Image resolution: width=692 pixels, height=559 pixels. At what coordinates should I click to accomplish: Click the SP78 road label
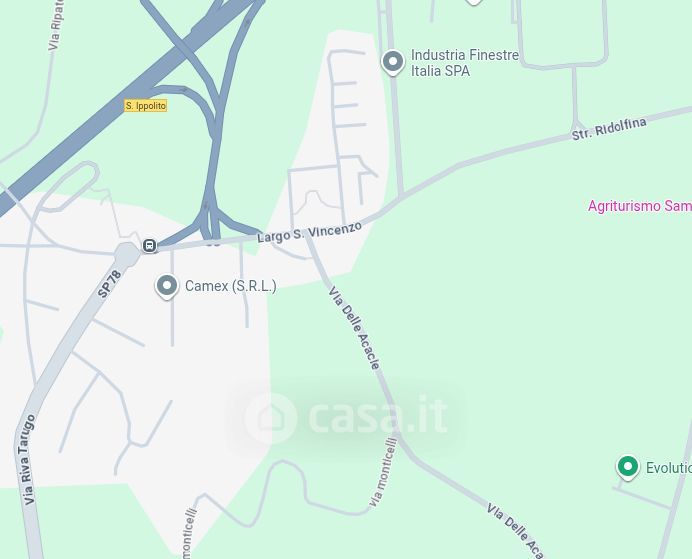pyautogui.click(x=109, y=284)
